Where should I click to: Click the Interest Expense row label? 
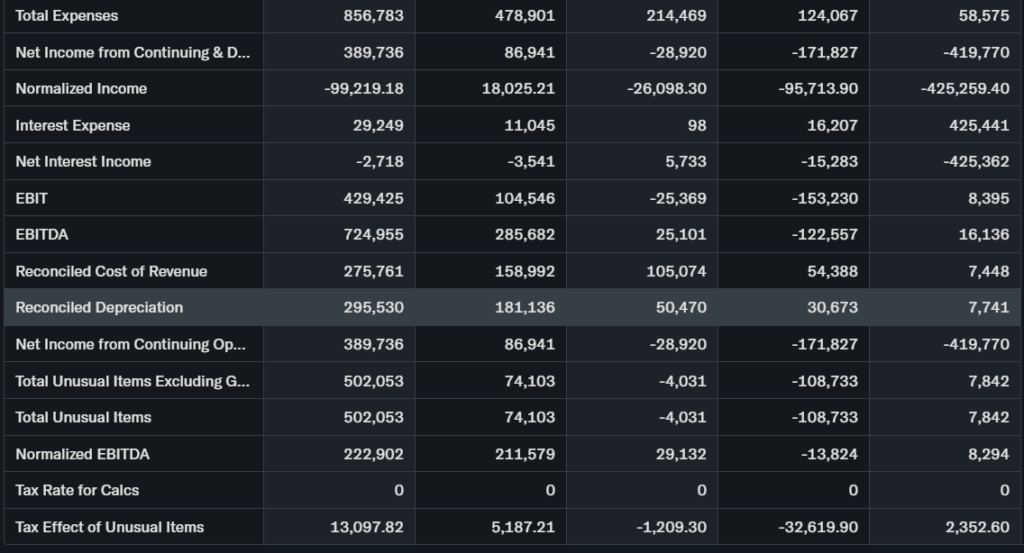(x=73, y=125)
